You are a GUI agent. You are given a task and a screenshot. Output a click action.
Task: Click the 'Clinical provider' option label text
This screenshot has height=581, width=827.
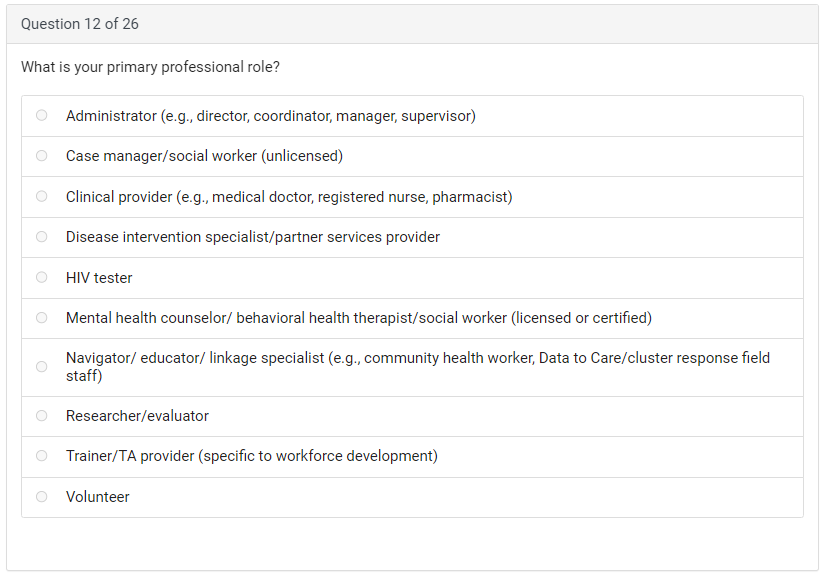[x=288, y=197]
